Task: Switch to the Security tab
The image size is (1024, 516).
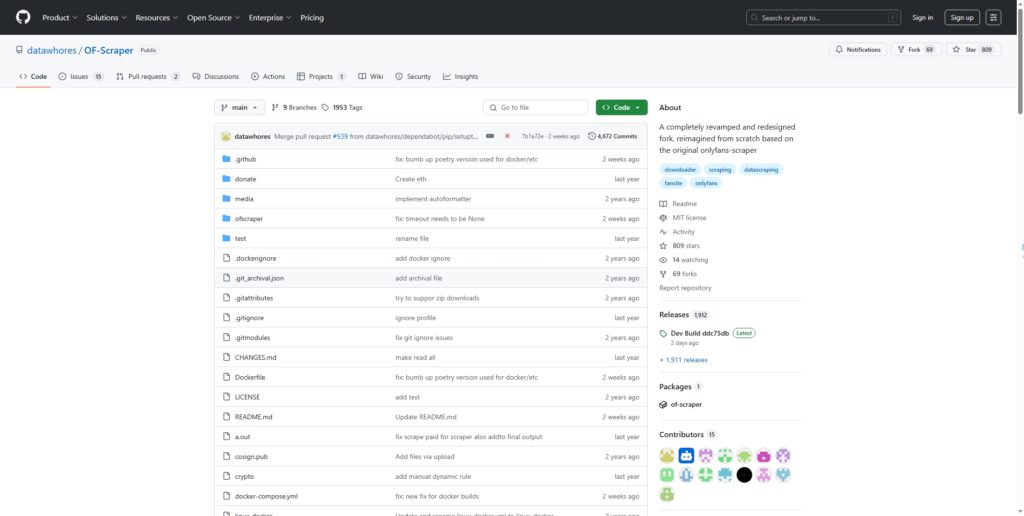Action: point(413,76)
